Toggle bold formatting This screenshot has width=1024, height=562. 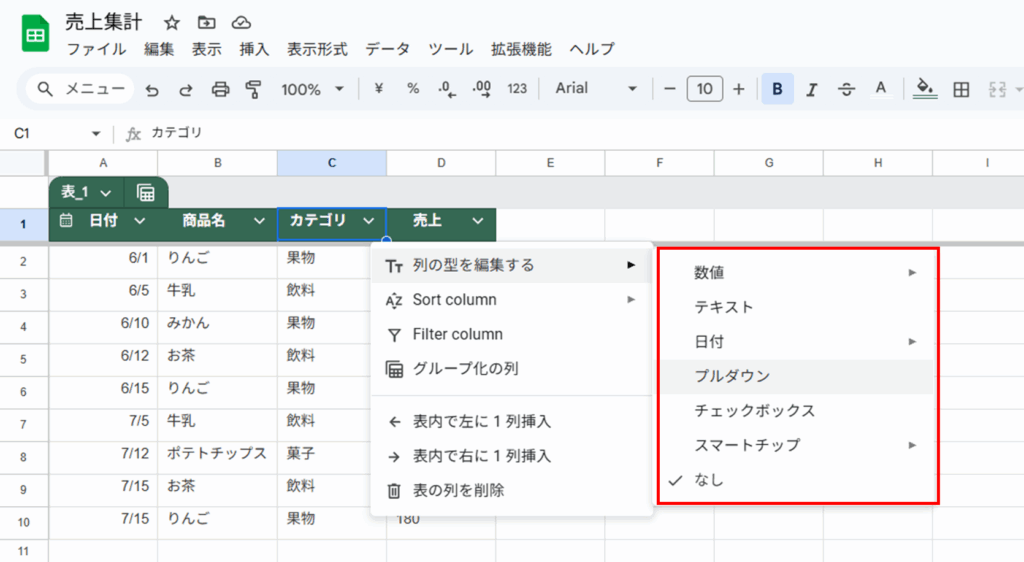tap(777, 89)
